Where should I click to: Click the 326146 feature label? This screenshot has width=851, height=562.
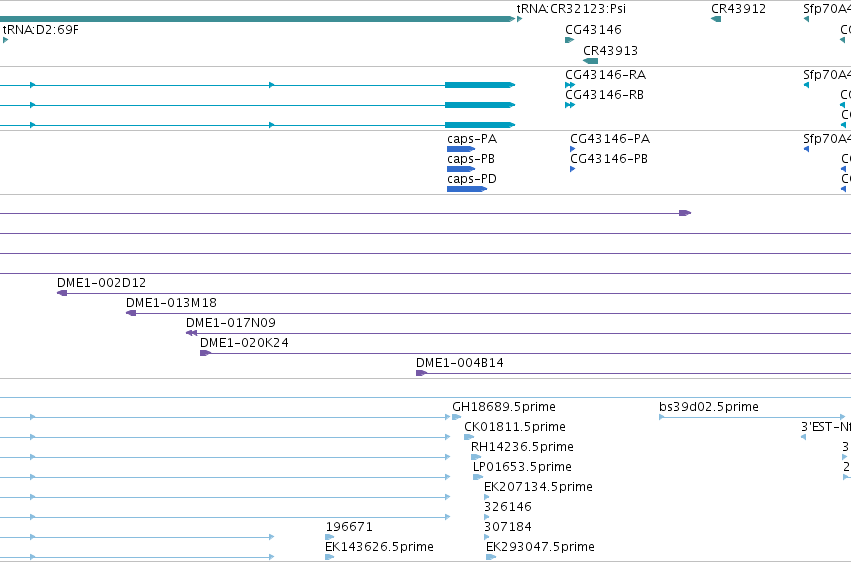pyautogui.click(x=507, y=507)
